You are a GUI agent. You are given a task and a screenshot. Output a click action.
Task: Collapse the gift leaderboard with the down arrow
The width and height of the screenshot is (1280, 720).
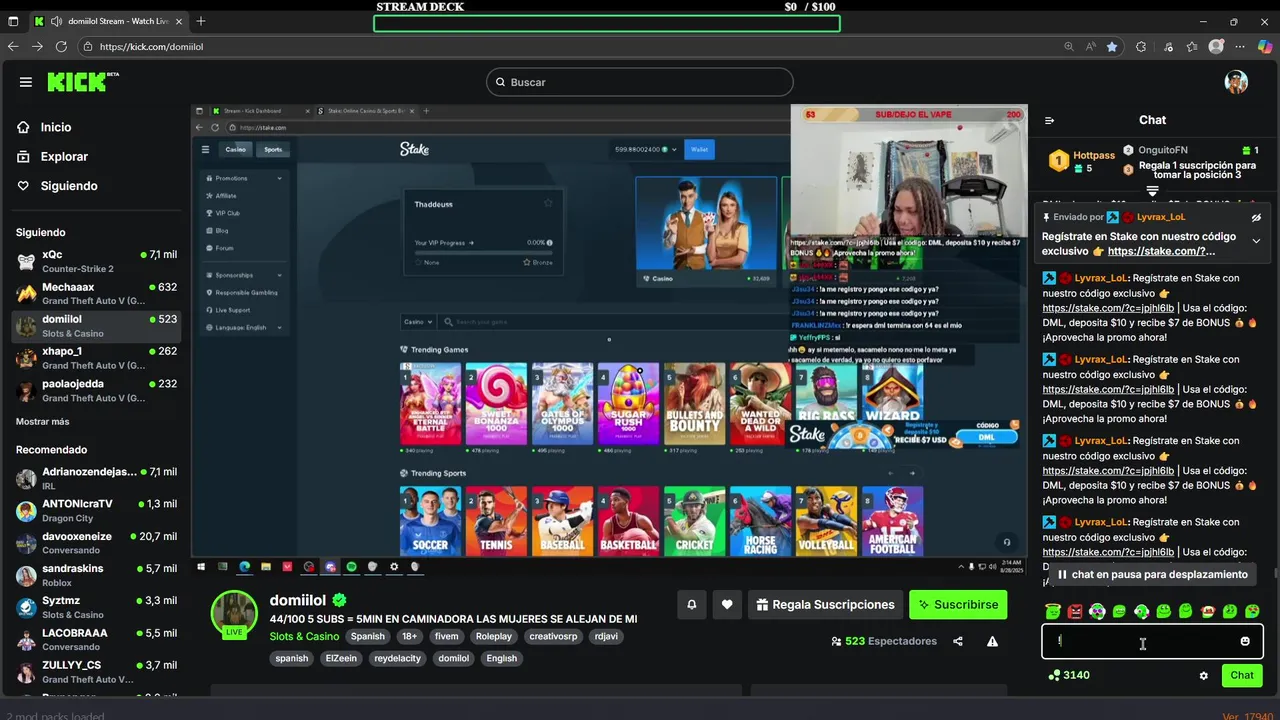[1152, 191]
